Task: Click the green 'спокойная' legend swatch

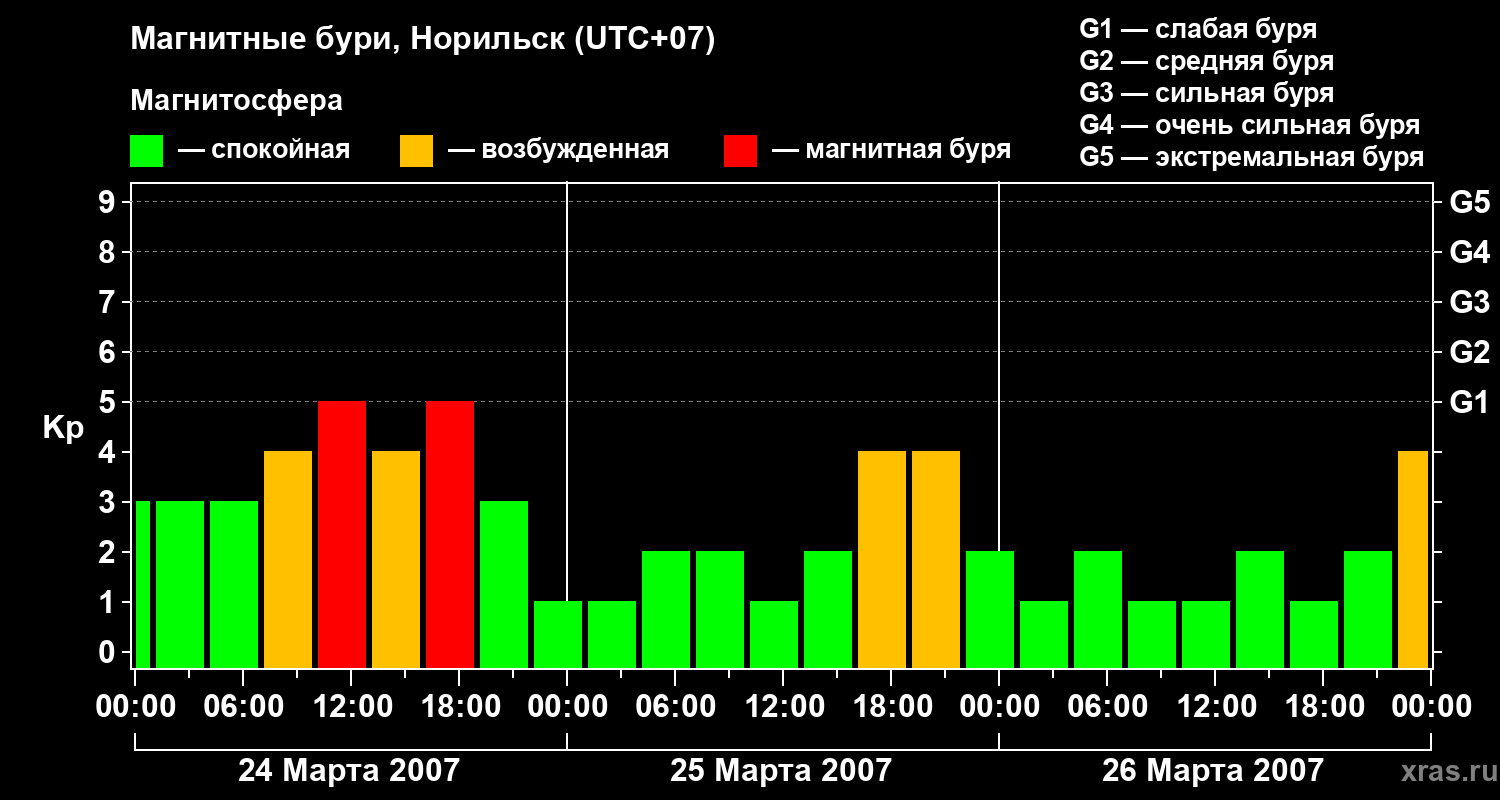Action: 147,151
